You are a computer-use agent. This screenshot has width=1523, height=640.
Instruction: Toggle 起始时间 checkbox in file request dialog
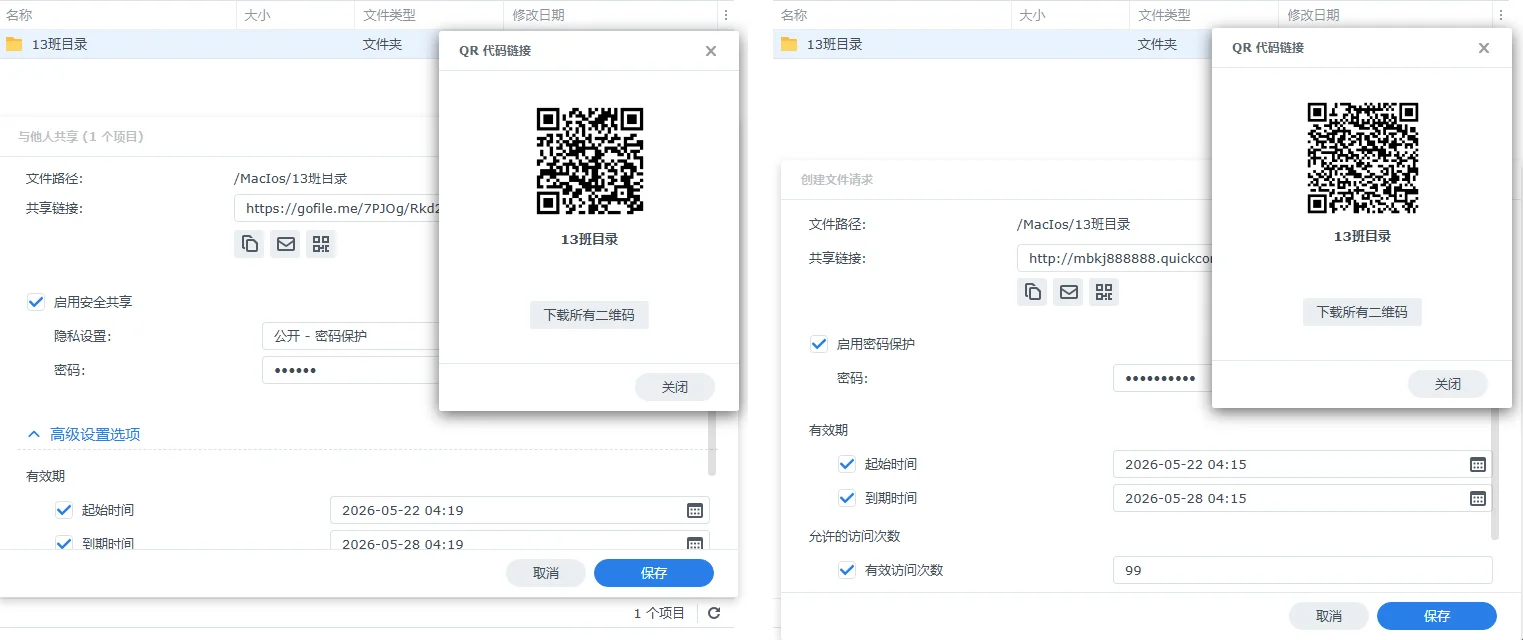tap(847, 464)
